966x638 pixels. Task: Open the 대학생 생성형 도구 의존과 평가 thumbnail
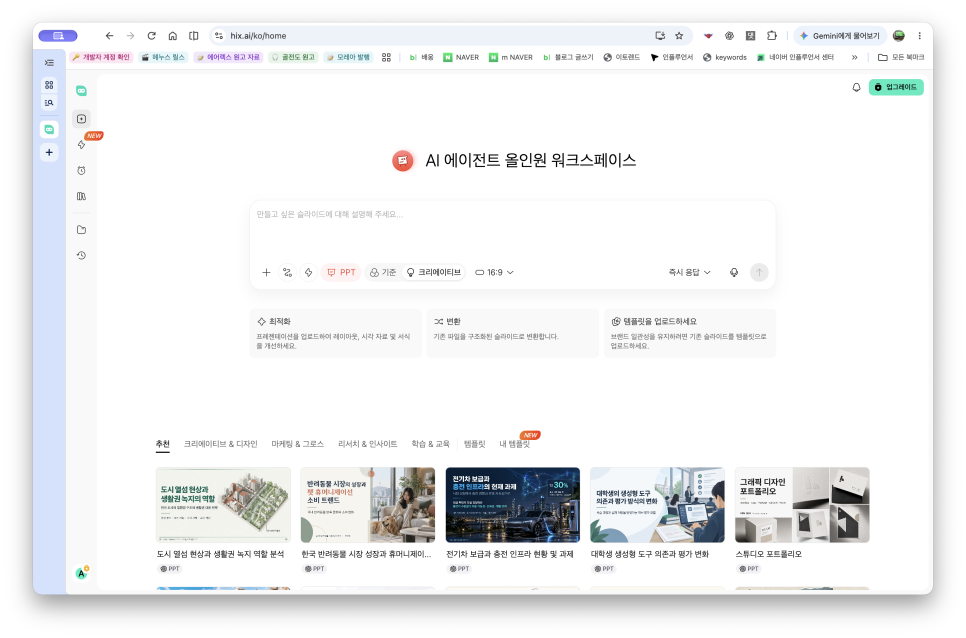pos(657,505)
